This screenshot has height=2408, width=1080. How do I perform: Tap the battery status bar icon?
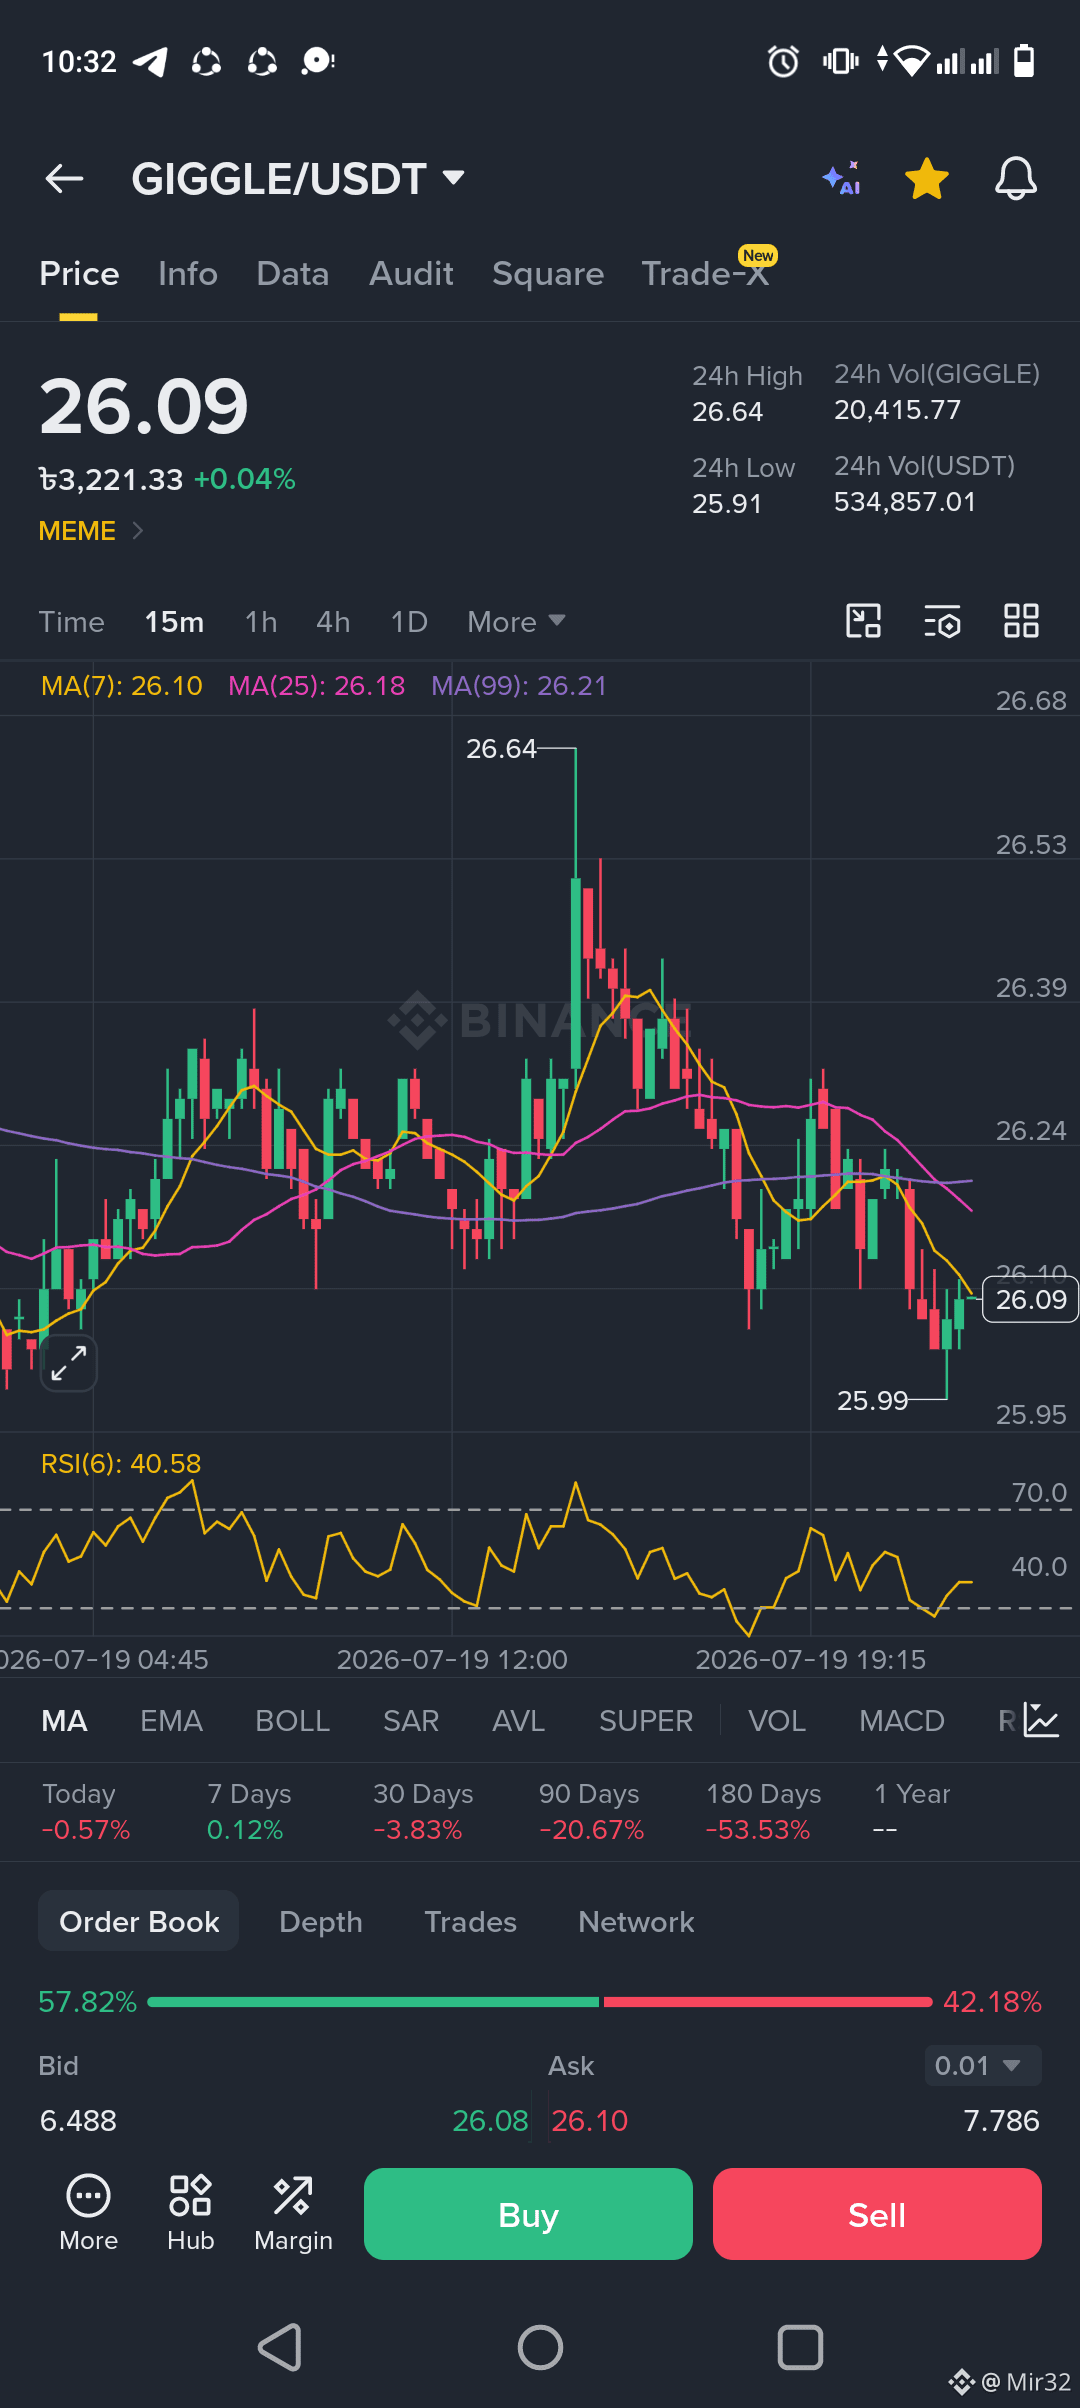1024,61
